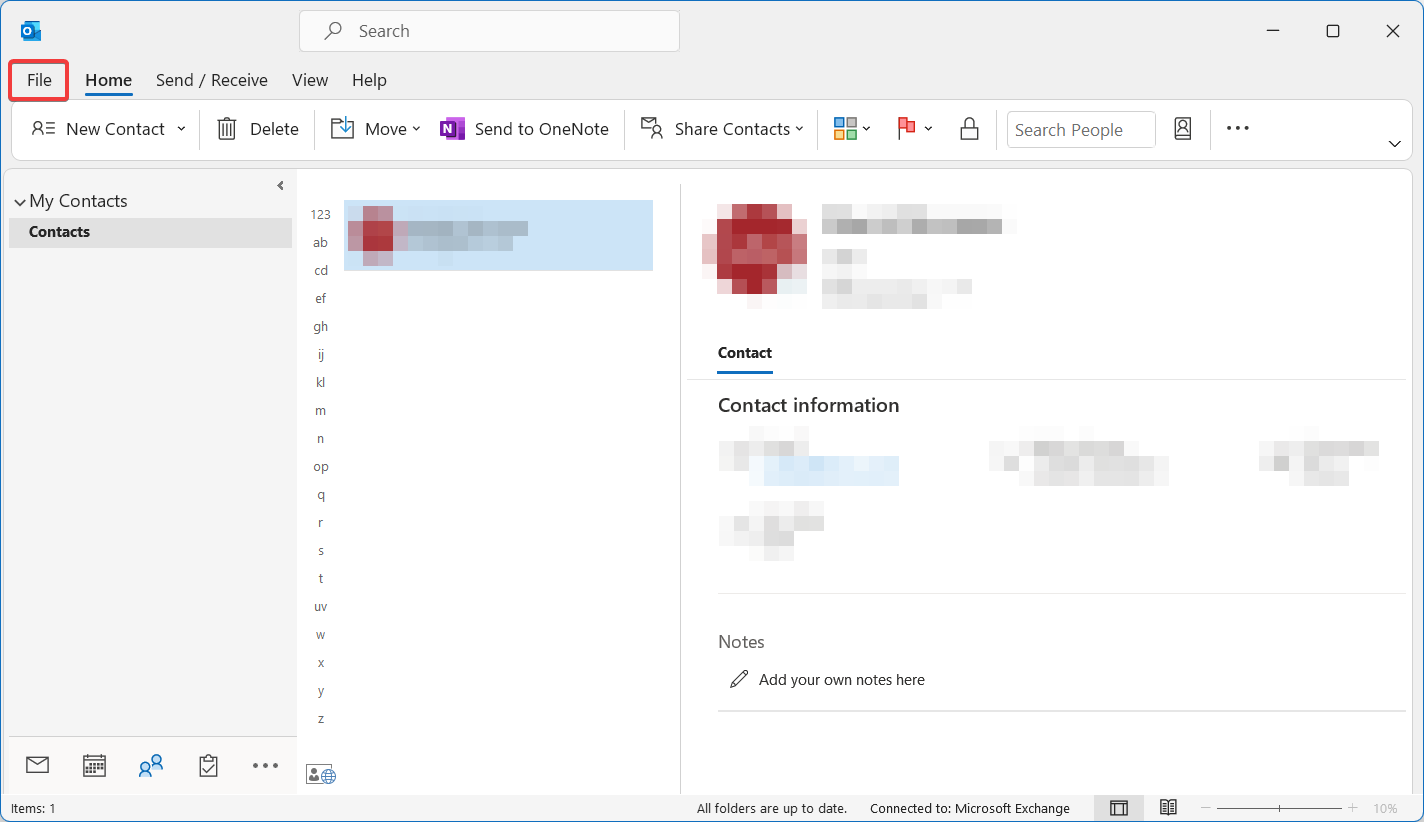
Task: Jump to z in contact index
Action: tap(320, 719)
